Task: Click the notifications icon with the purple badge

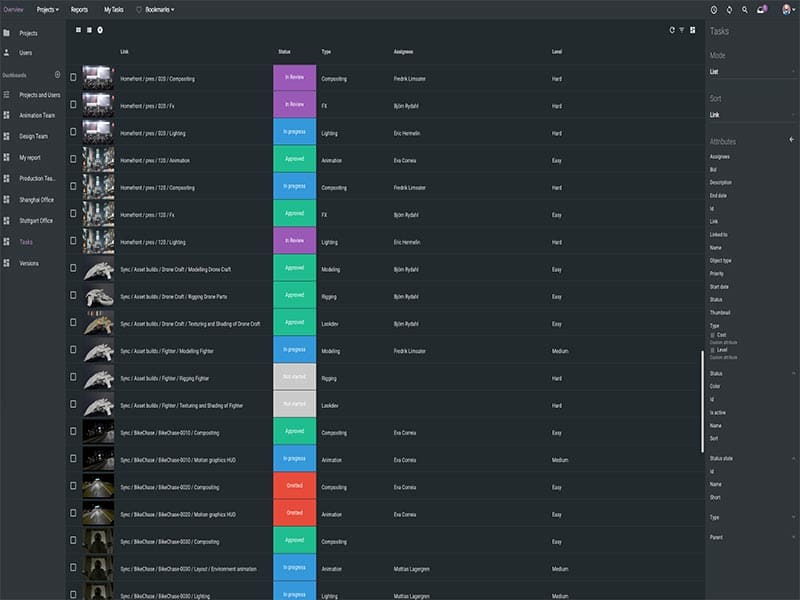Action: tap(762, 9)
